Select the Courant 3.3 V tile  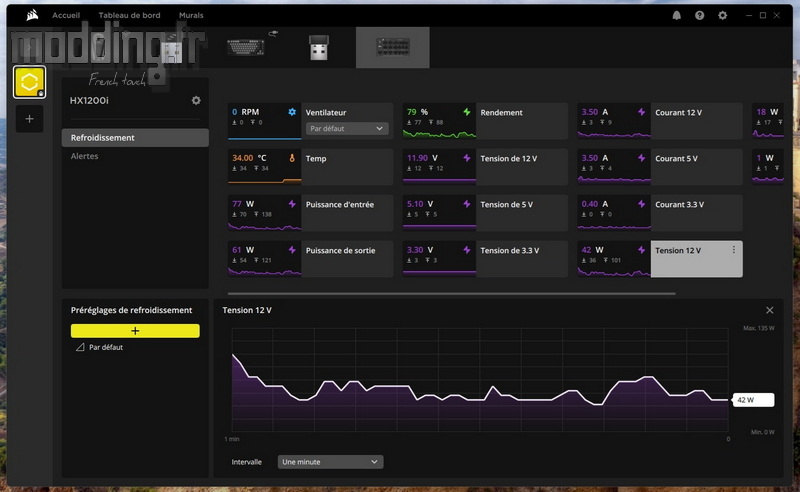click(x=660, y=213)
